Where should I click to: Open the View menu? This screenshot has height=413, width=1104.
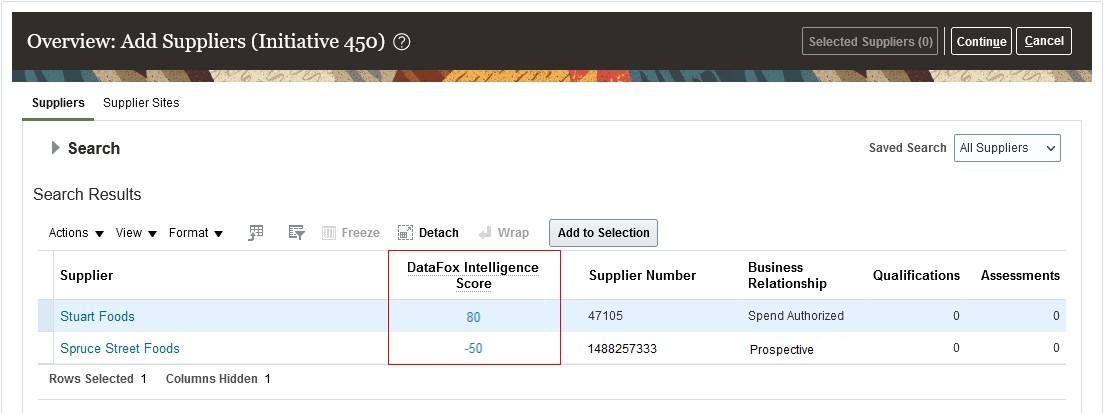click(x=136, y=233)
